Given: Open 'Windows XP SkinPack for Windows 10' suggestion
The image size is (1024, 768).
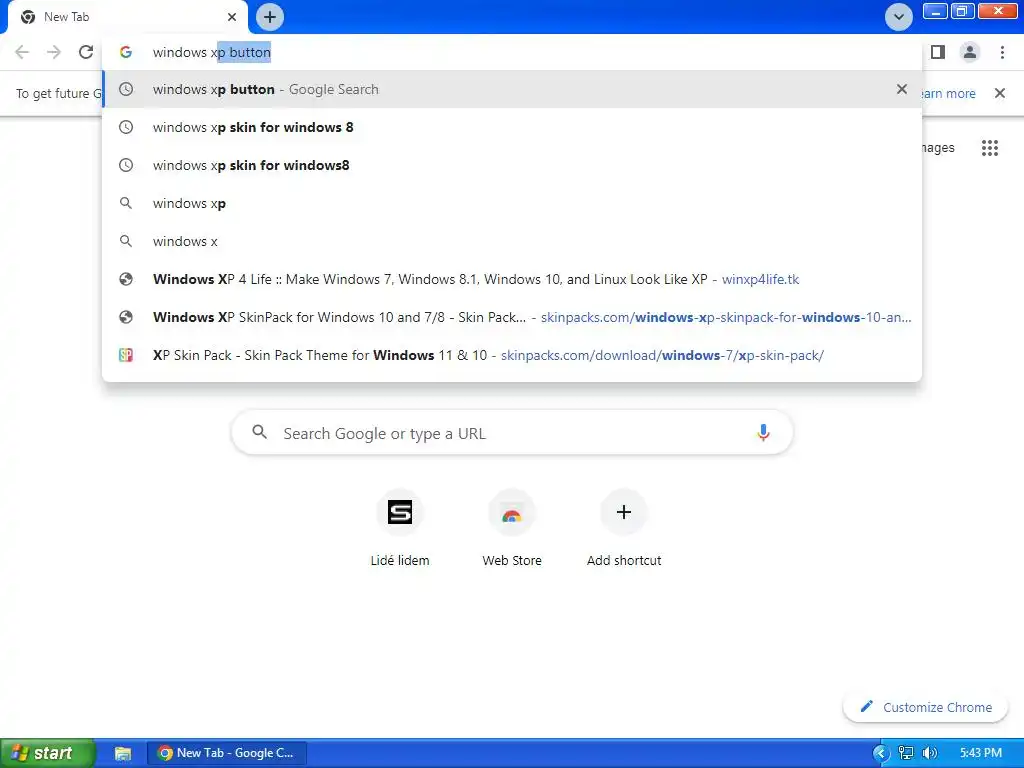Looking at the screenshot, I should pos(512,317).
